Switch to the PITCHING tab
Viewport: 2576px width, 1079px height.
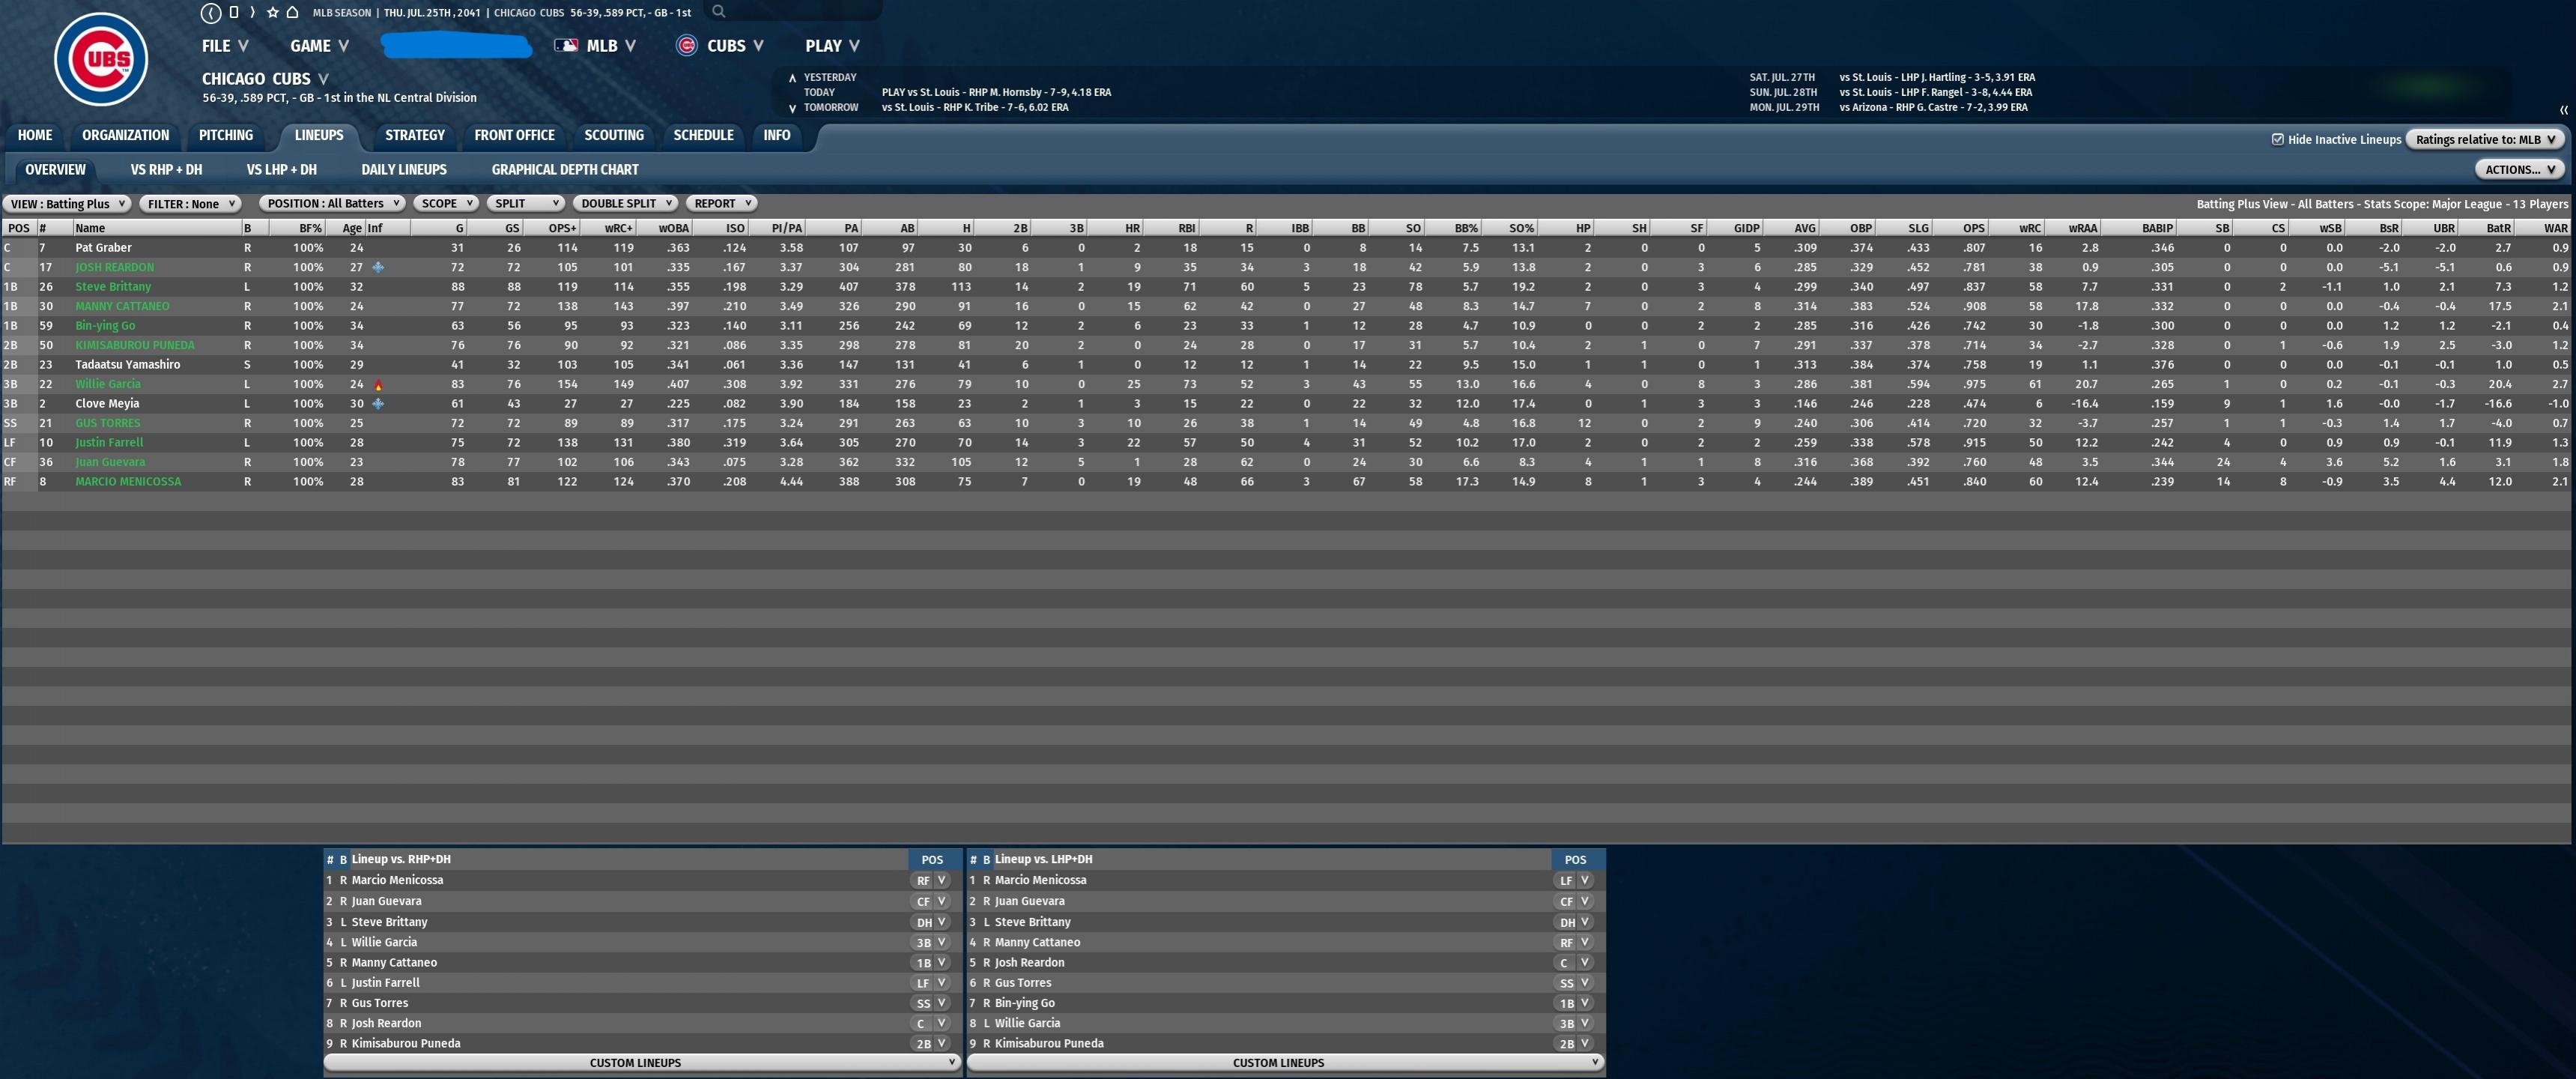tap(225, 135)
